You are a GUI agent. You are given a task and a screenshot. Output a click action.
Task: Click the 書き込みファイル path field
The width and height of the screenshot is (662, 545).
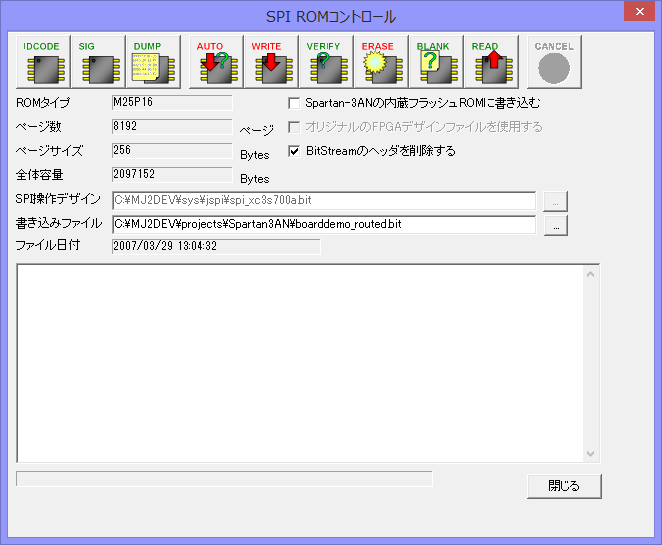click(323, 225)
